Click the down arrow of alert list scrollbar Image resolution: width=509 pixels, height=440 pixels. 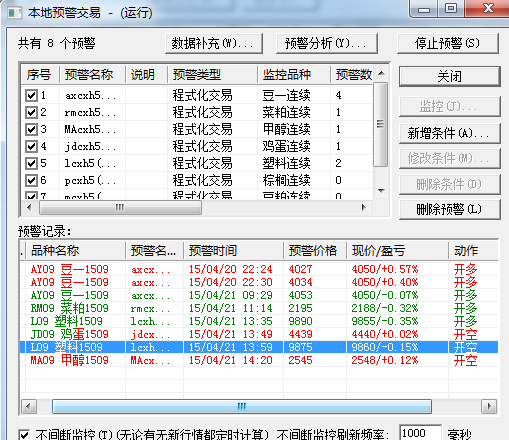(382, 191)
